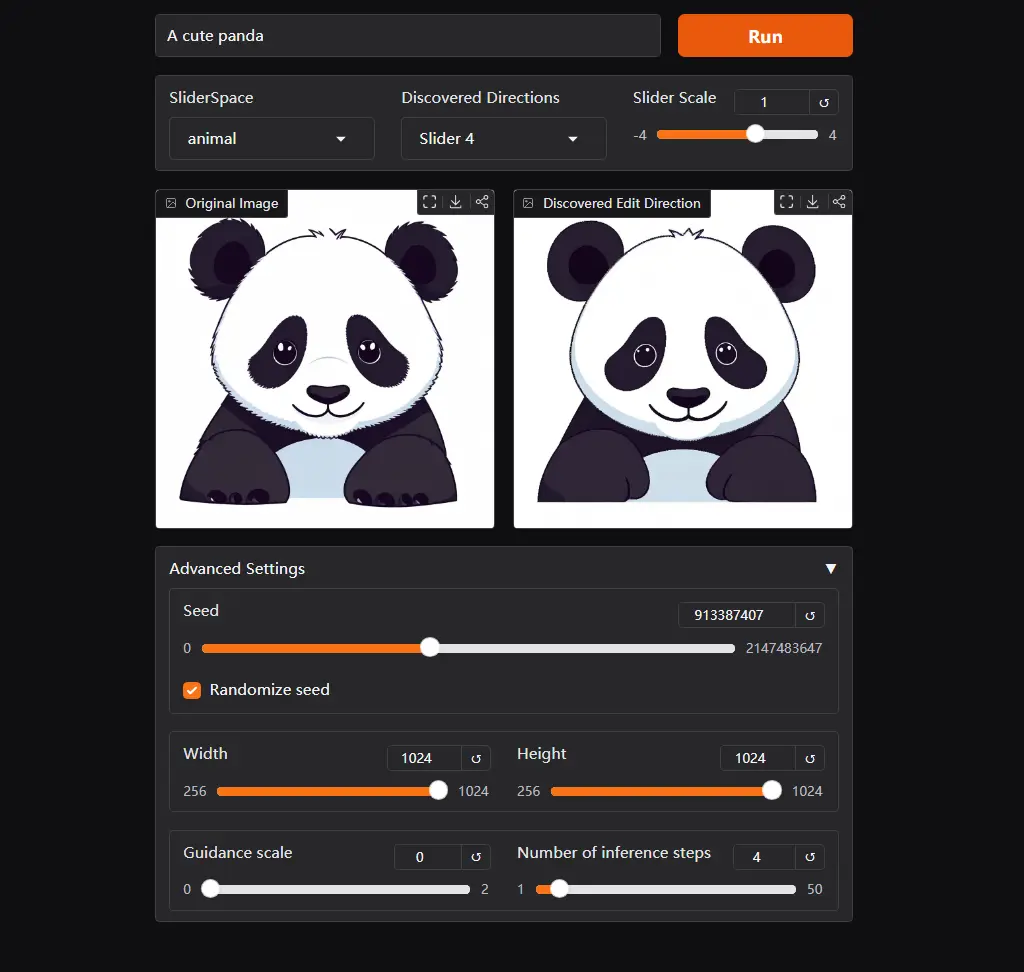Screen dimensions: 1024x972
Task: Adjust the Height slider handle
Action: 772,791
